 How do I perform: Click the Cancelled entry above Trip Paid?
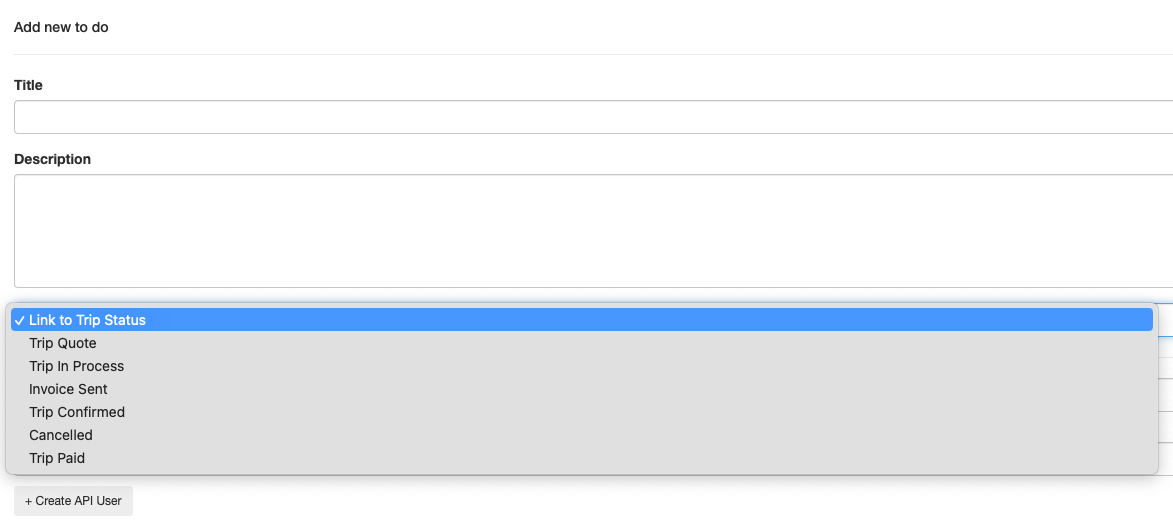tap(61, 435)
